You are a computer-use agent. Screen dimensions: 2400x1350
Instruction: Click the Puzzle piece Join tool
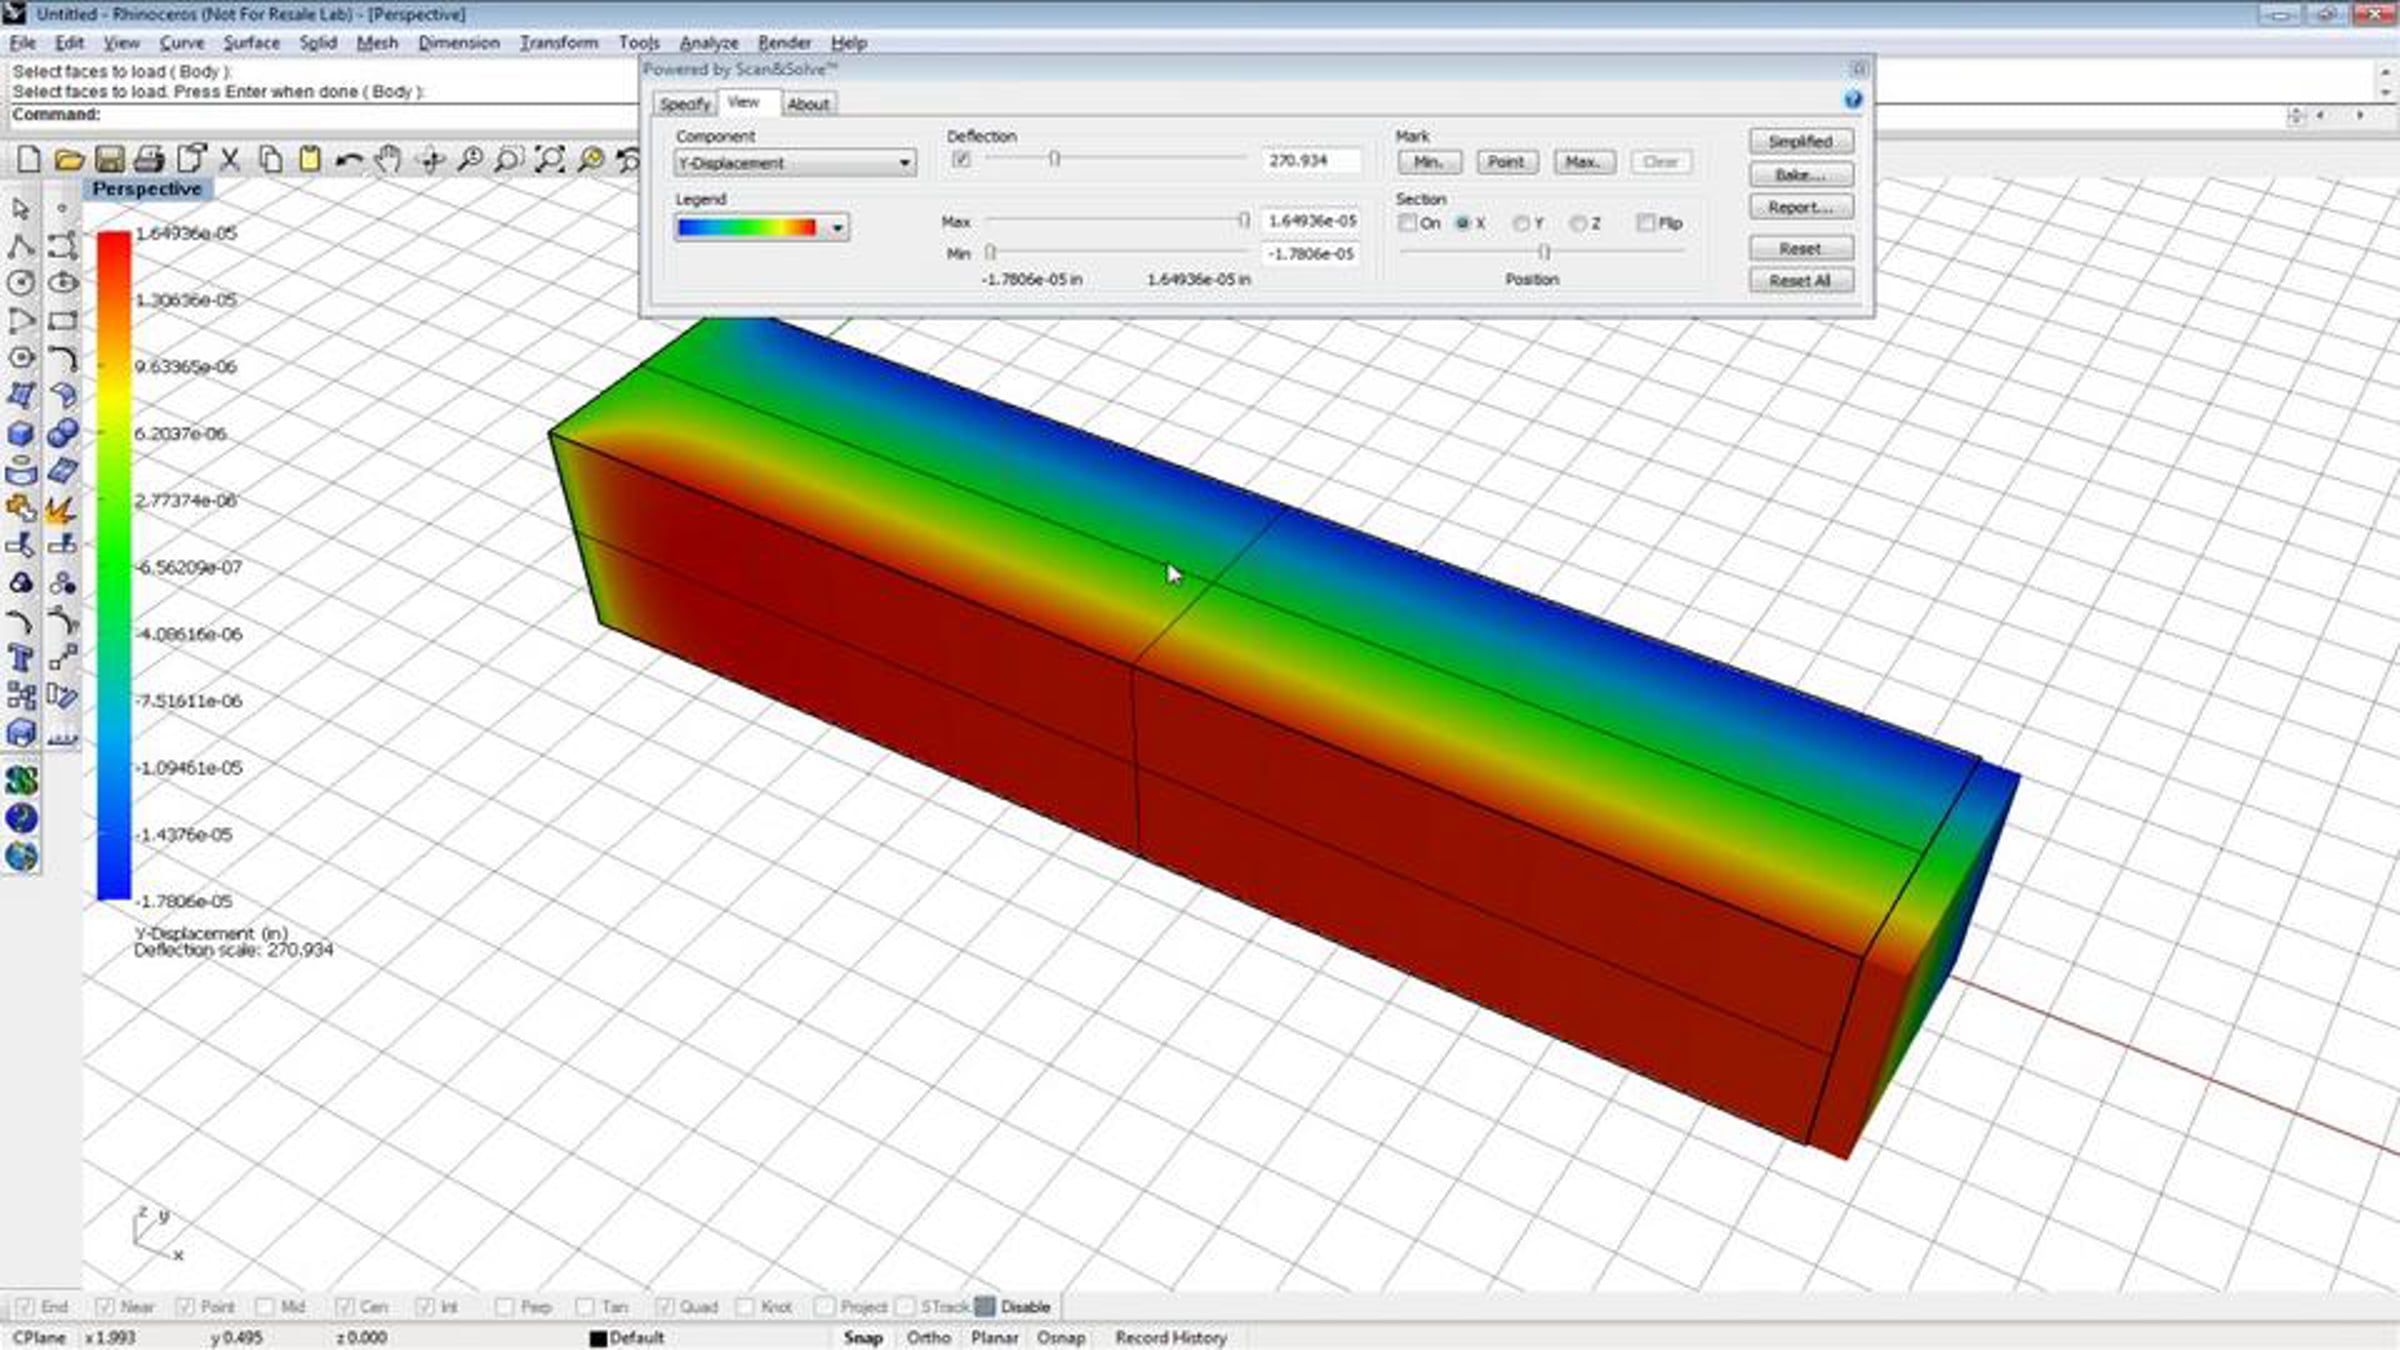21,509
